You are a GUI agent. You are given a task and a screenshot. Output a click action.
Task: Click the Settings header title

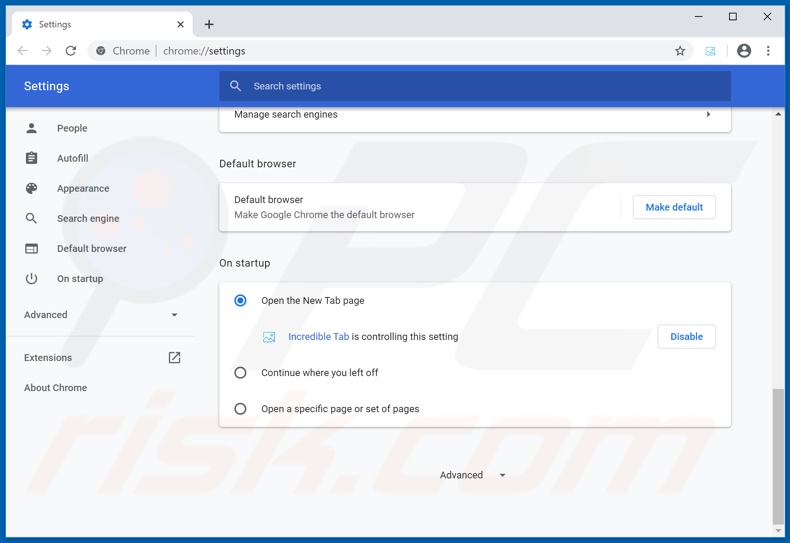point(46,86)
